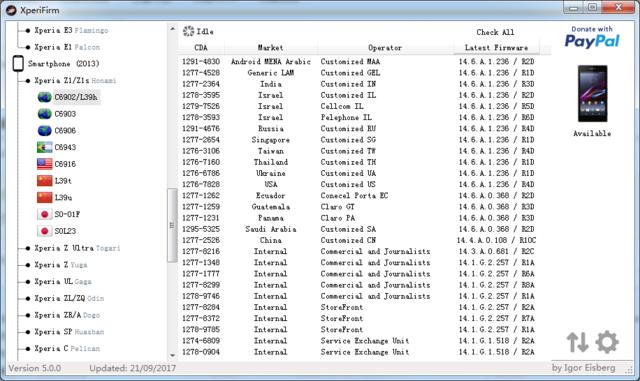This screenshot has height=381, width=640.
Task: Click the globe icon beside C6903
Action: point(44,114)
